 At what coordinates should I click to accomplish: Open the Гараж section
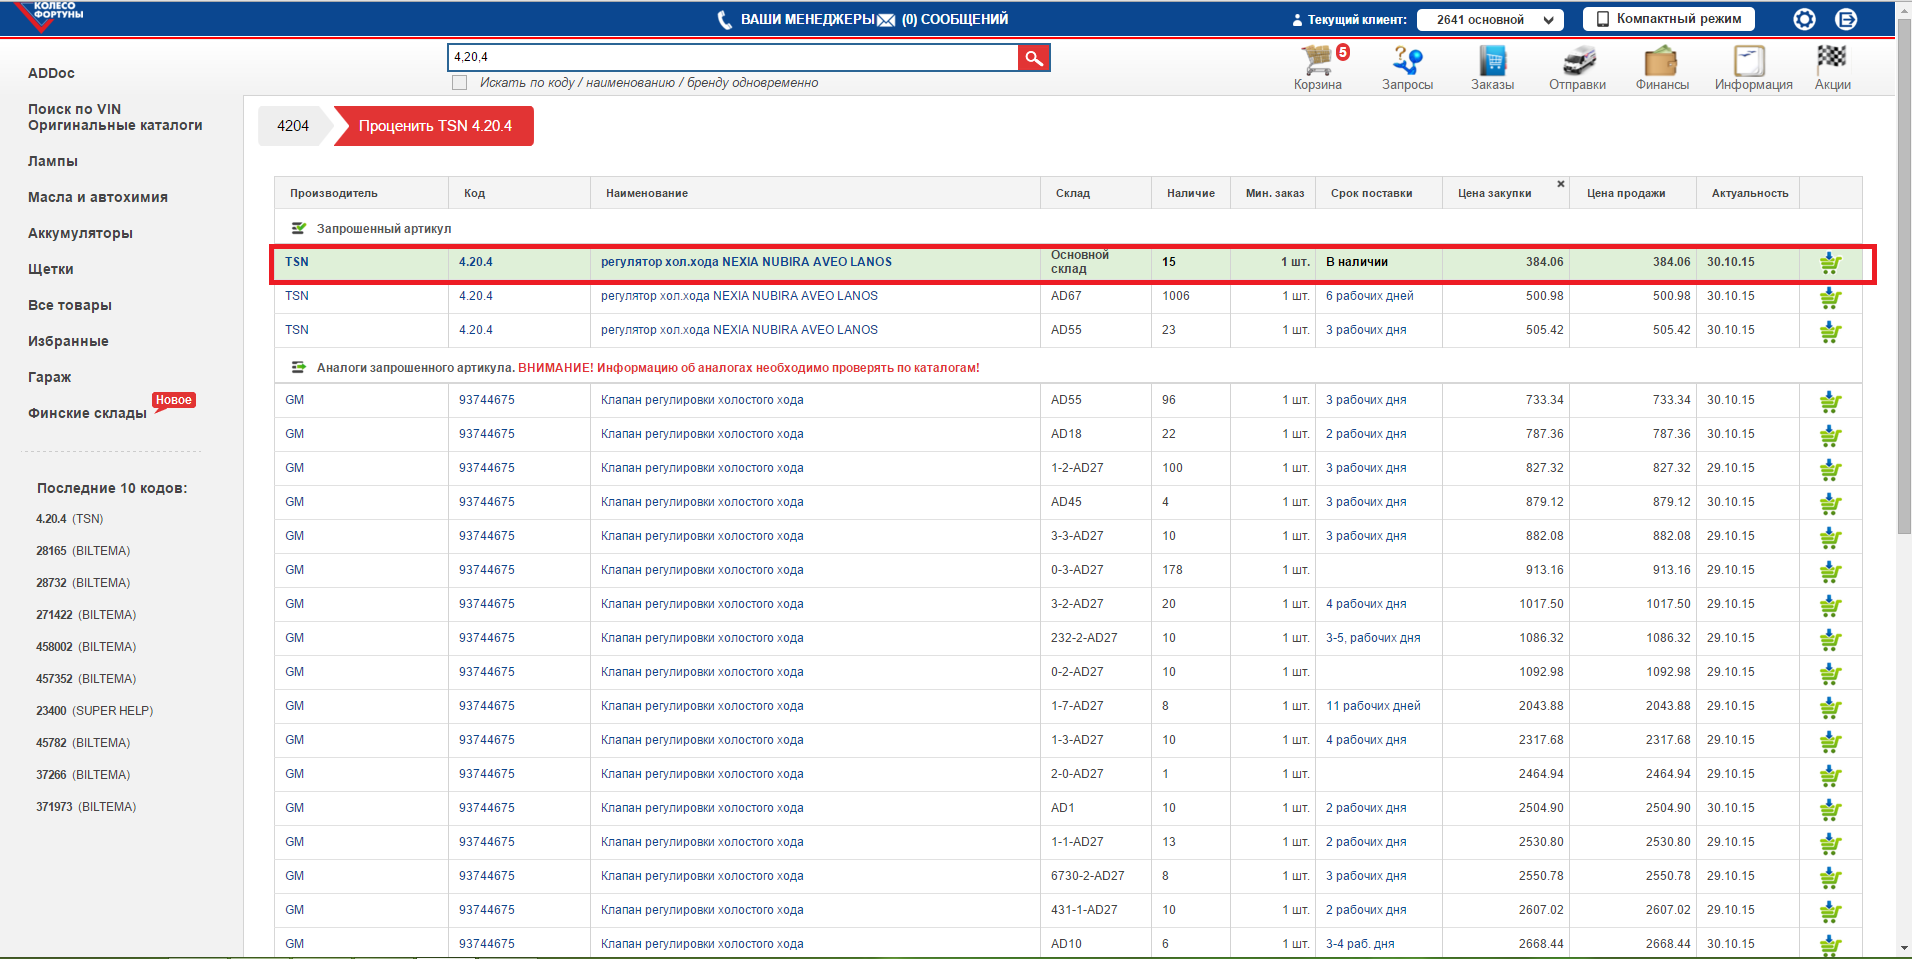pyautogui.click(x=50, y=377)
